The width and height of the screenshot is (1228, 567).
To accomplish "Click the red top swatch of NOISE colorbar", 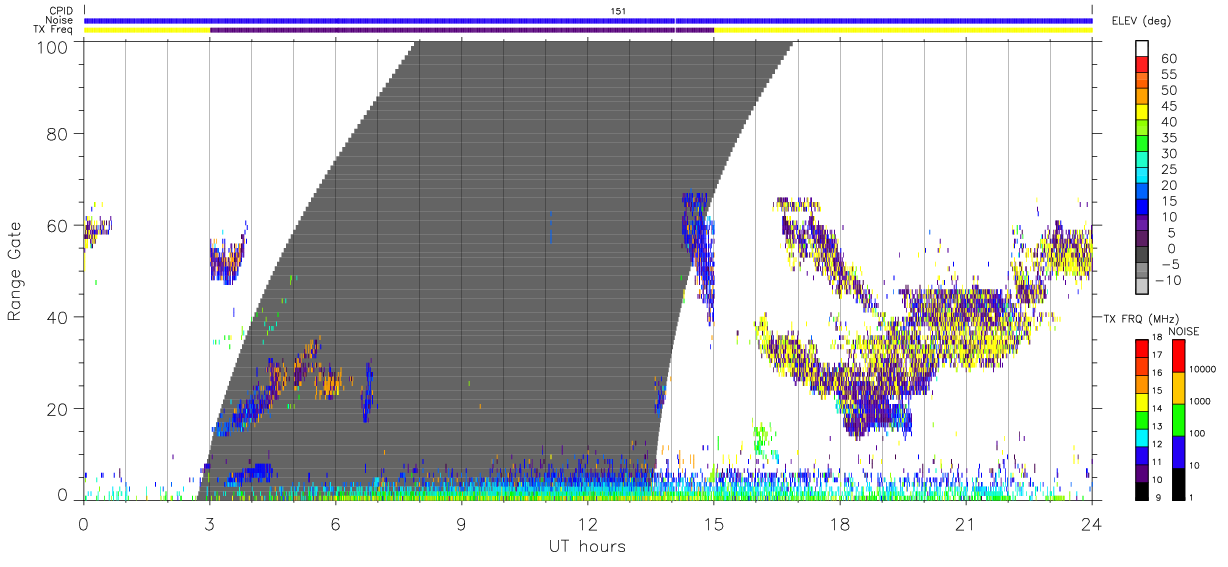I will tap(1179, 355).
